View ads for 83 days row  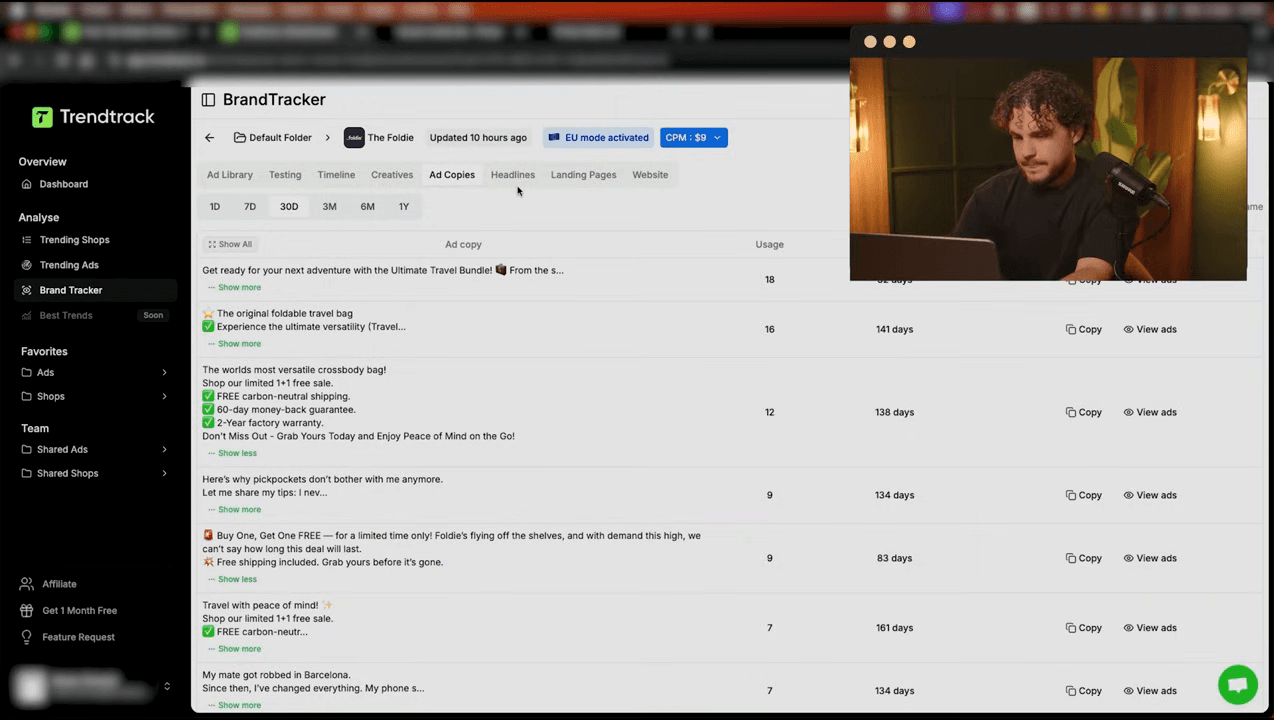click(x=1150, y=559)
